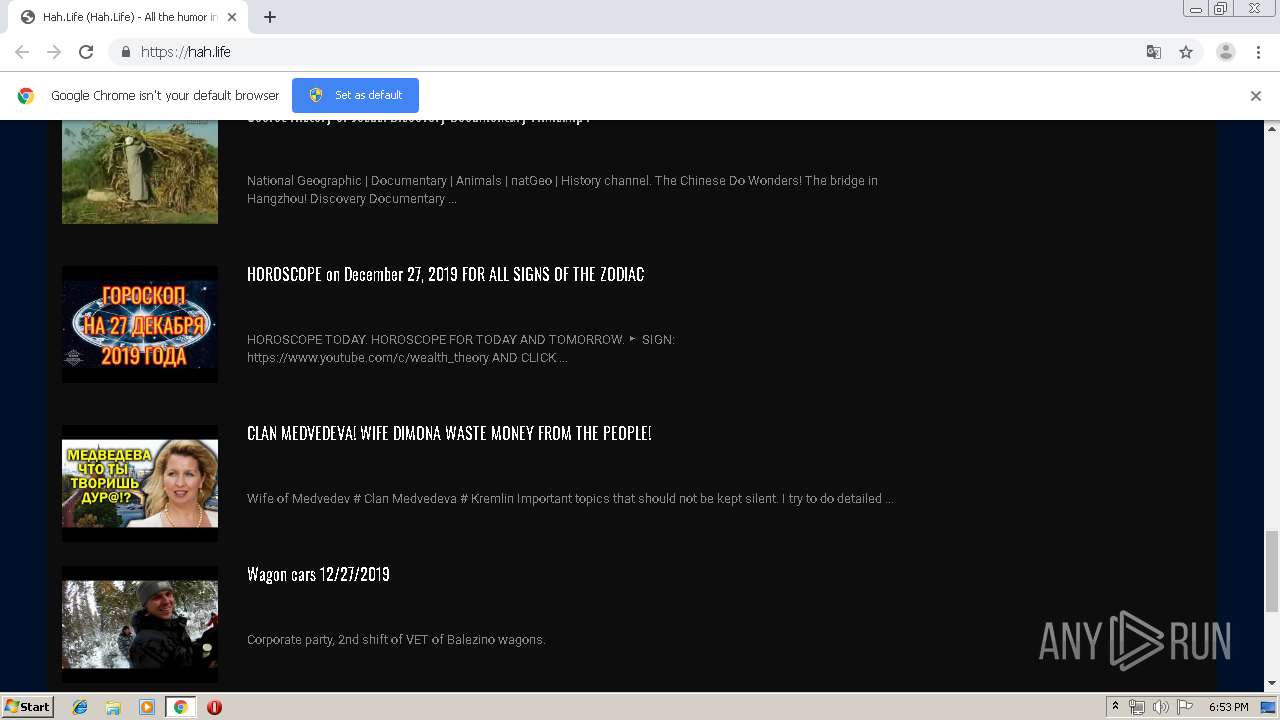Open the horoscope video thumbnail
1280x720 pixels.
click(x=140, y=324)
